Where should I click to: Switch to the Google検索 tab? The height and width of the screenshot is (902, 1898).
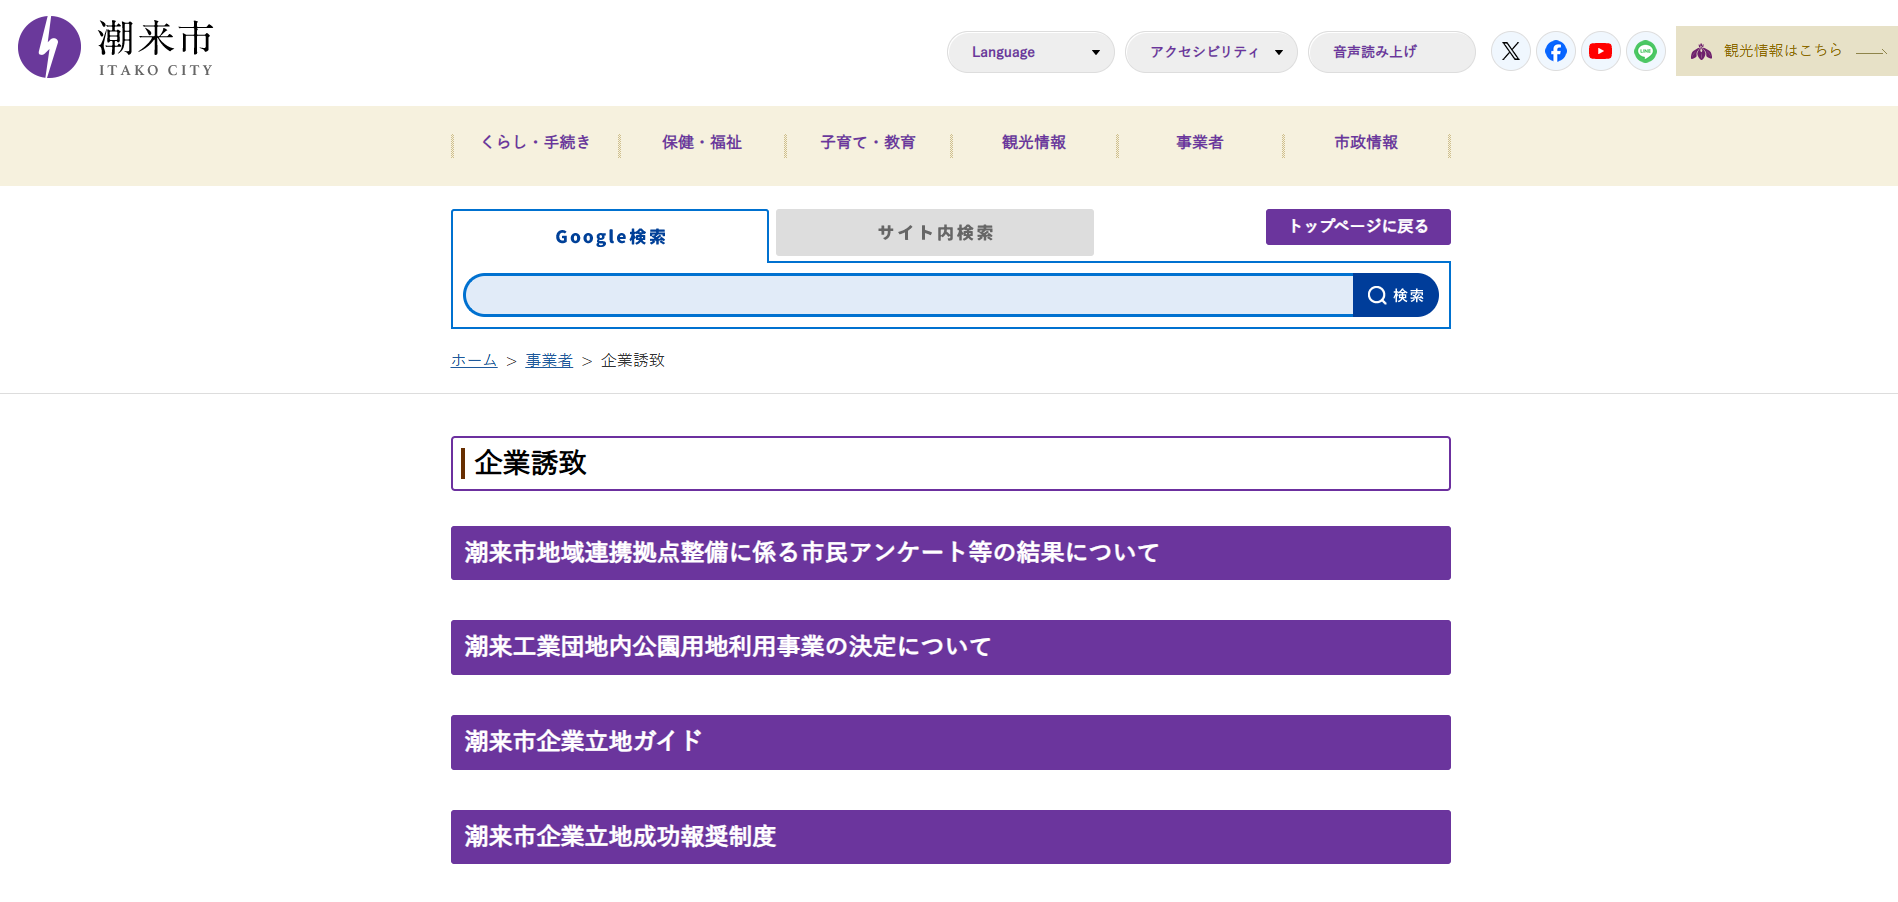[x=610, y=236]
